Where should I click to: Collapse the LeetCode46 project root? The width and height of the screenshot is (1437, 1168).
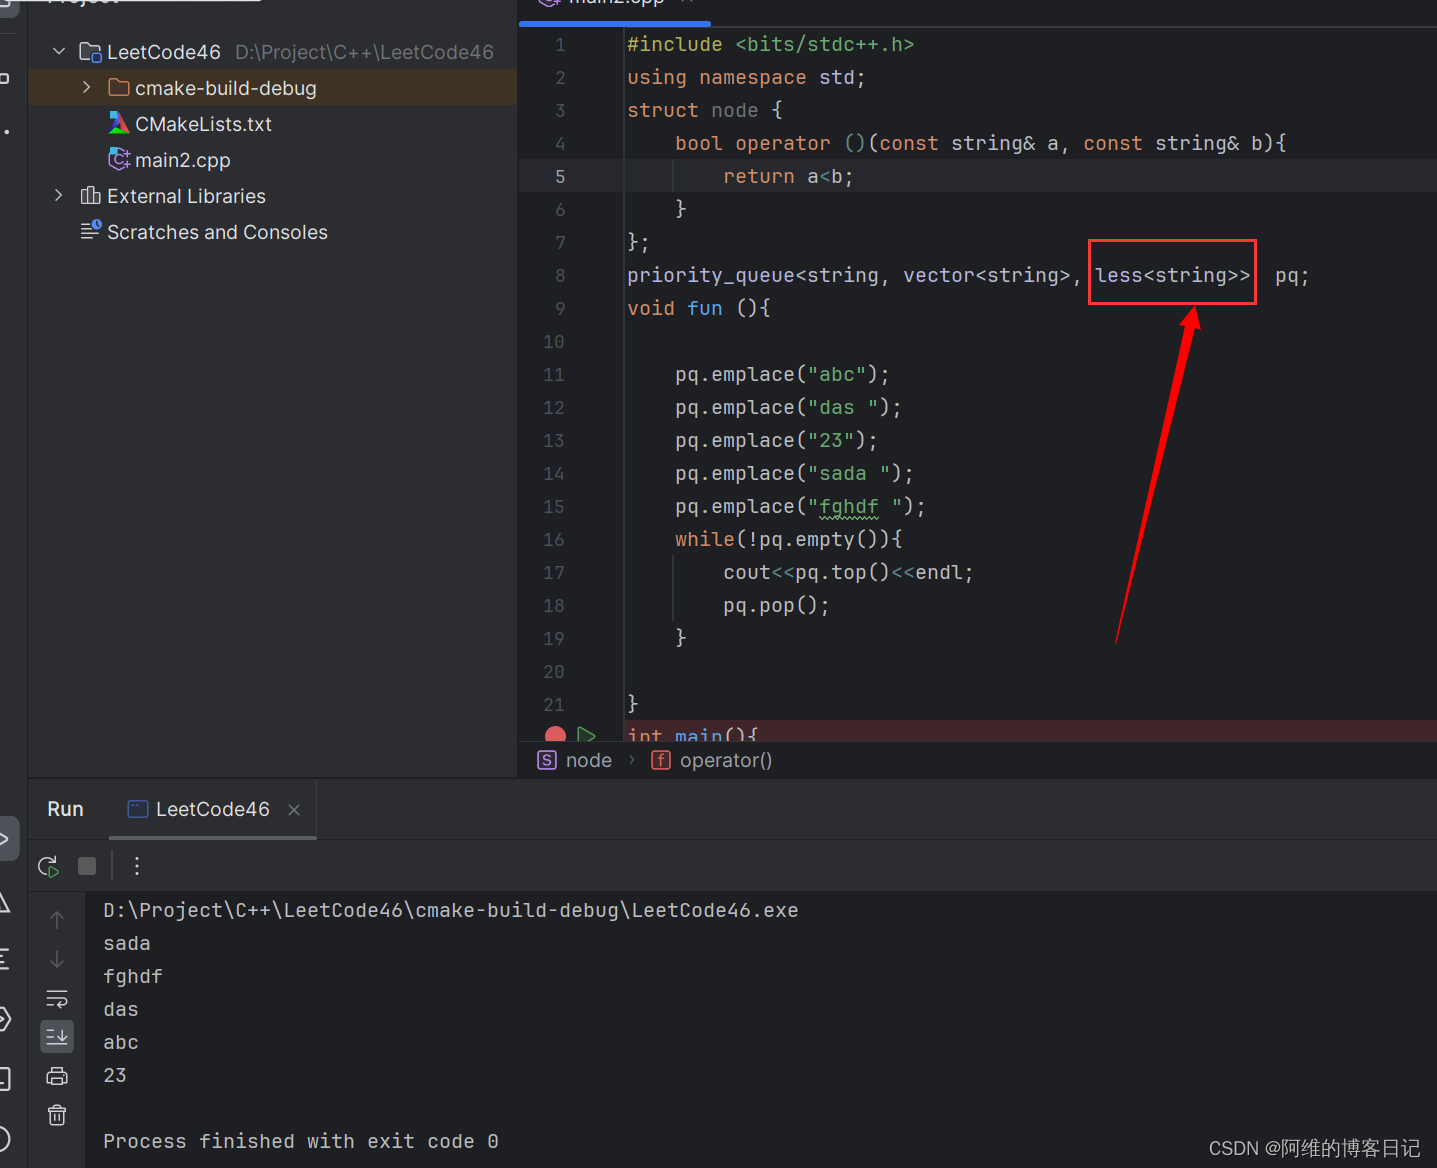click(59, 51)
